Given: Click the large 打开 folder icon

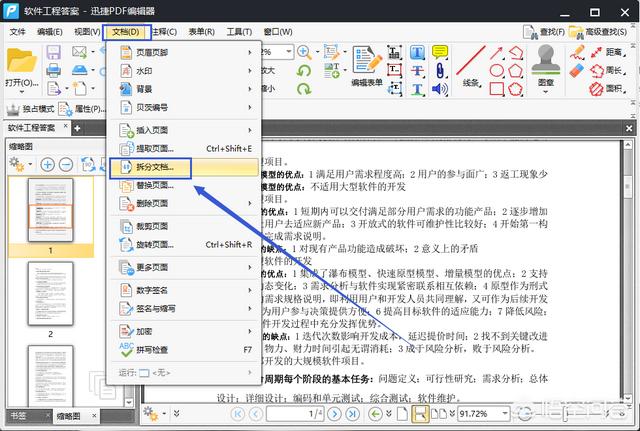Looking at the screenshot, I should (x=22, y=61).
